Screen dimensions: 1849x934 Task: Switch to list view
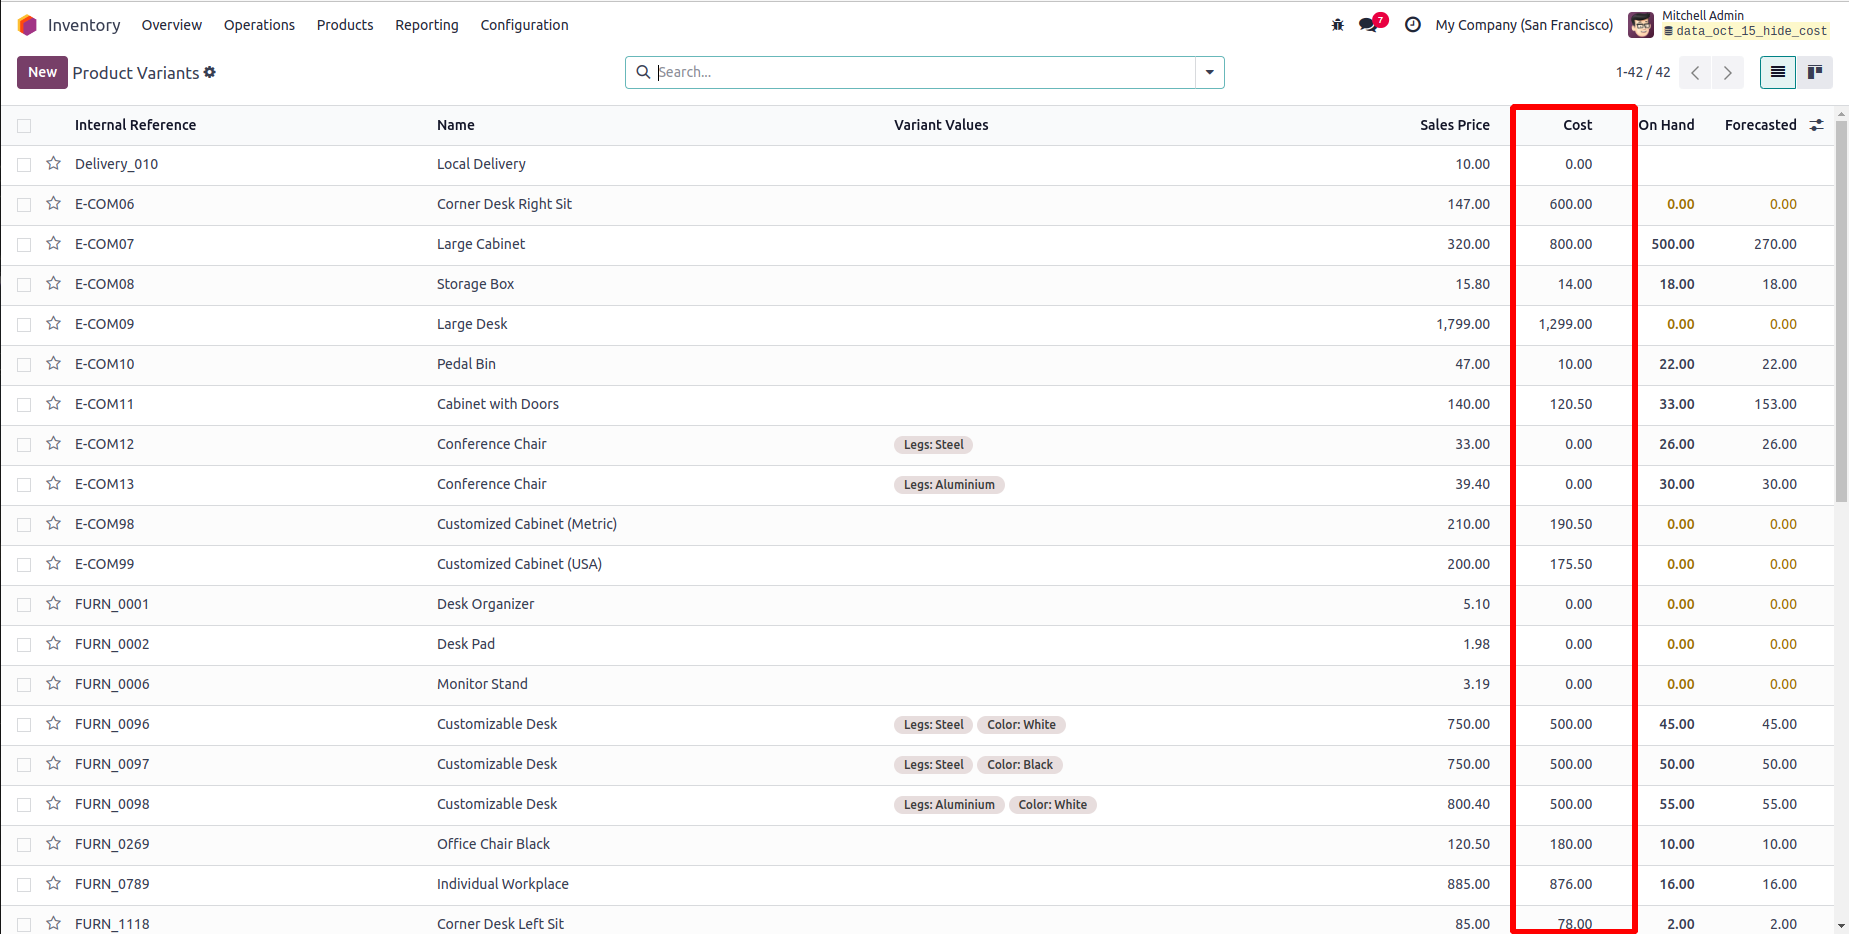(1777, 72)
